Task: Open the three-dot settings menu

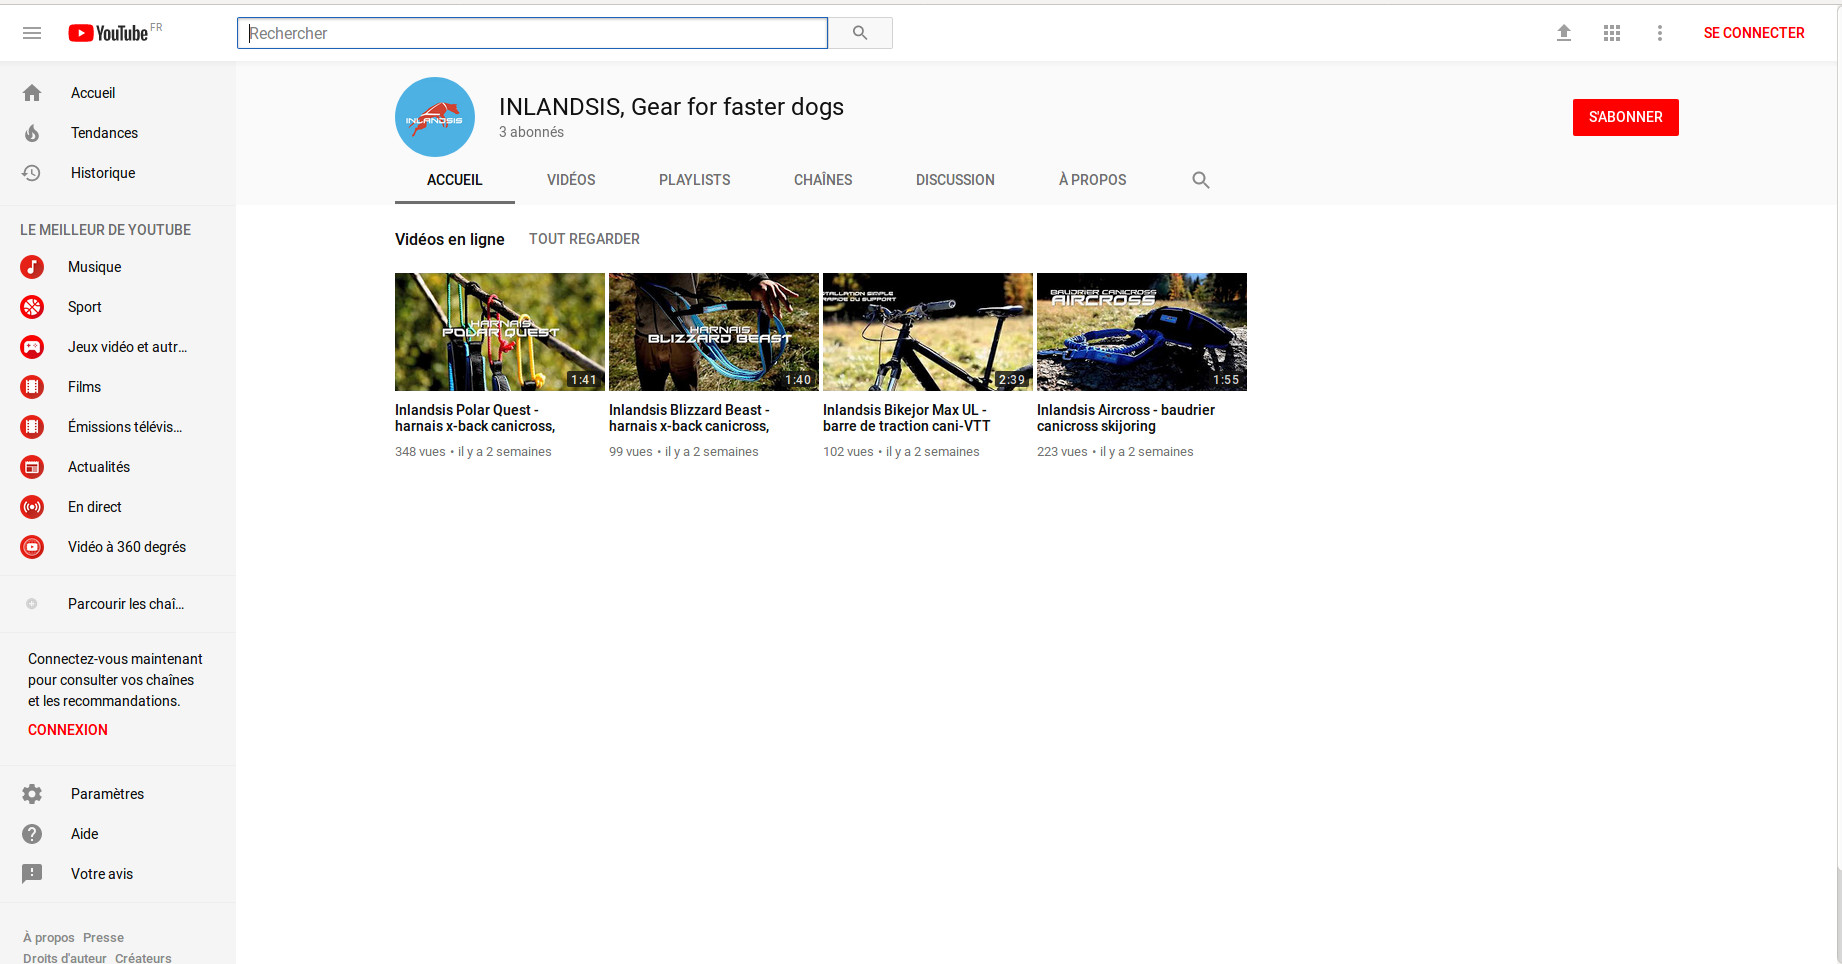Action: click(x=1660, y=33)
